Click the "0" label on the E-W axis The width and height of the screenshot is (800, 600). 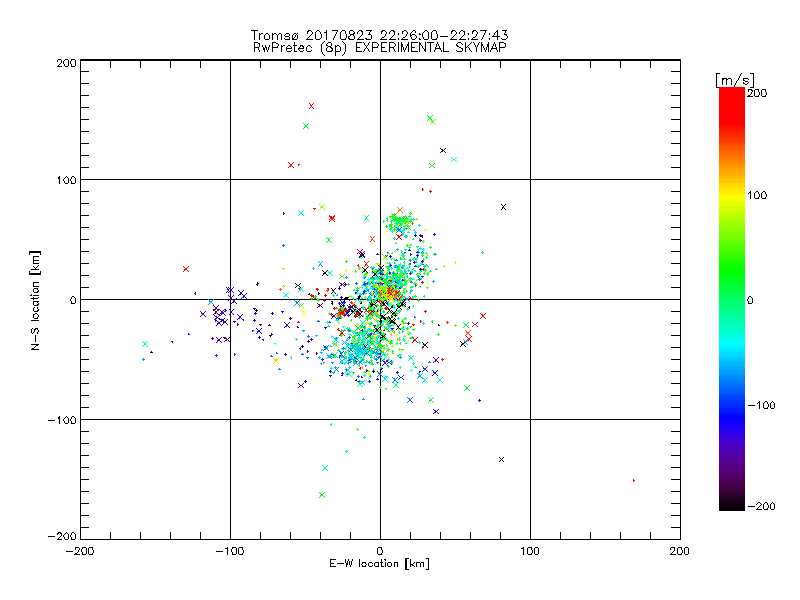380,551
